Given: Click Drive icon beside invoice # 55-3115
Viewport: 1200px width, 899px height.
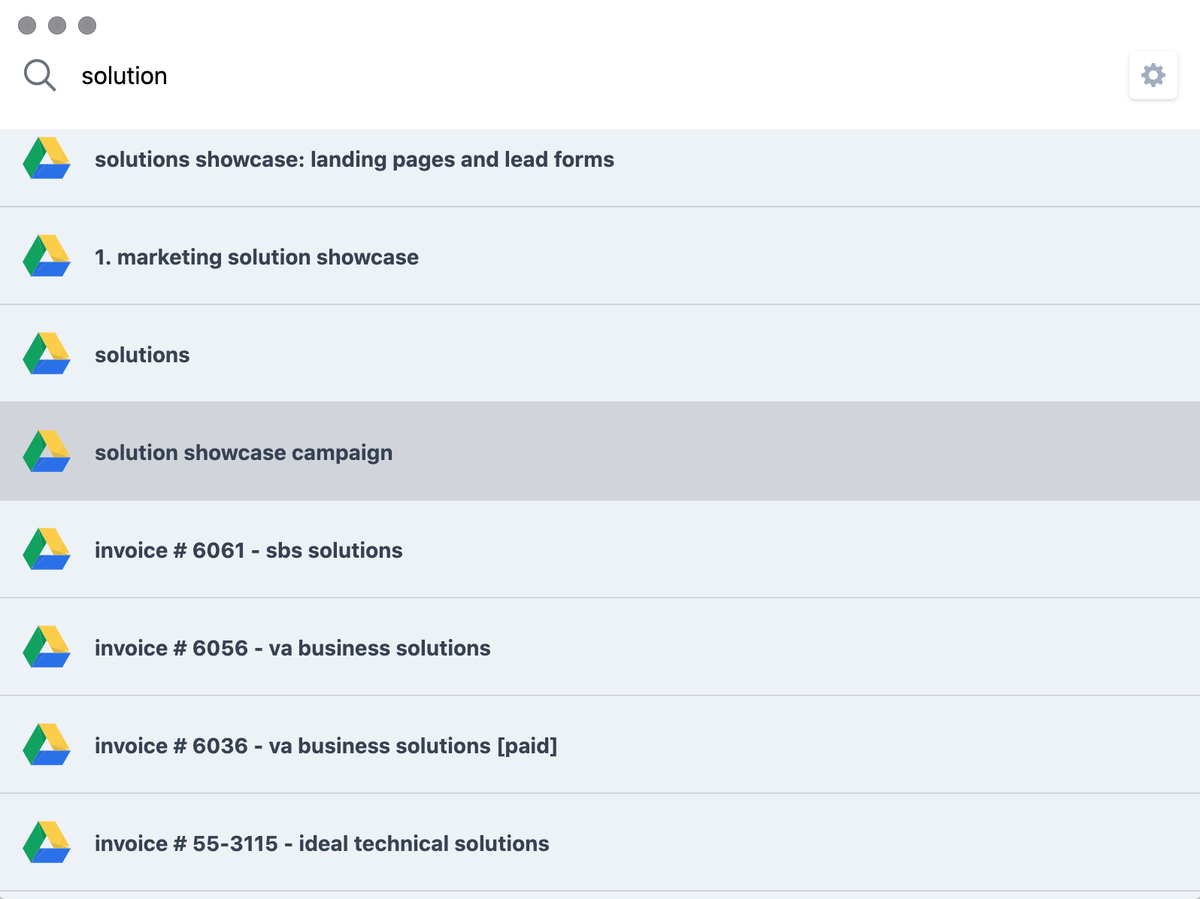Looking at the screenshot, I should (47, 843).
